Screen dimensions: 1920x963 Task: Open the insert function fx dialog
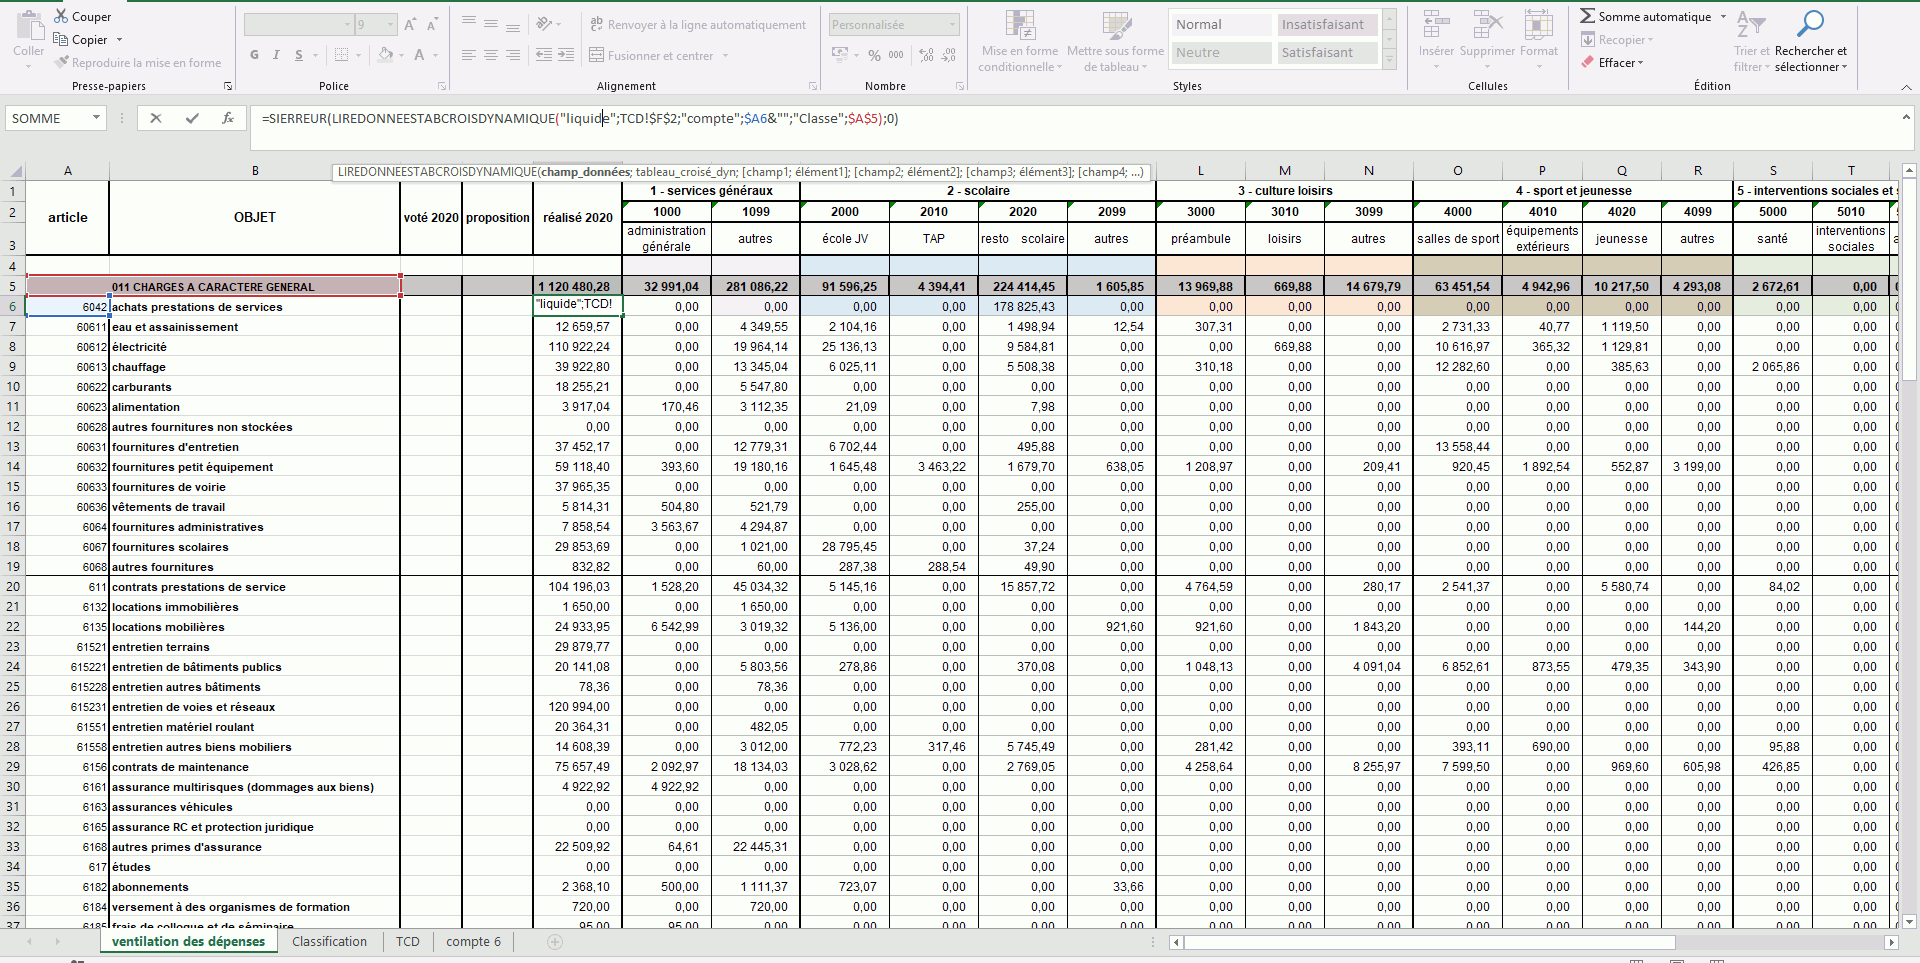228,118
